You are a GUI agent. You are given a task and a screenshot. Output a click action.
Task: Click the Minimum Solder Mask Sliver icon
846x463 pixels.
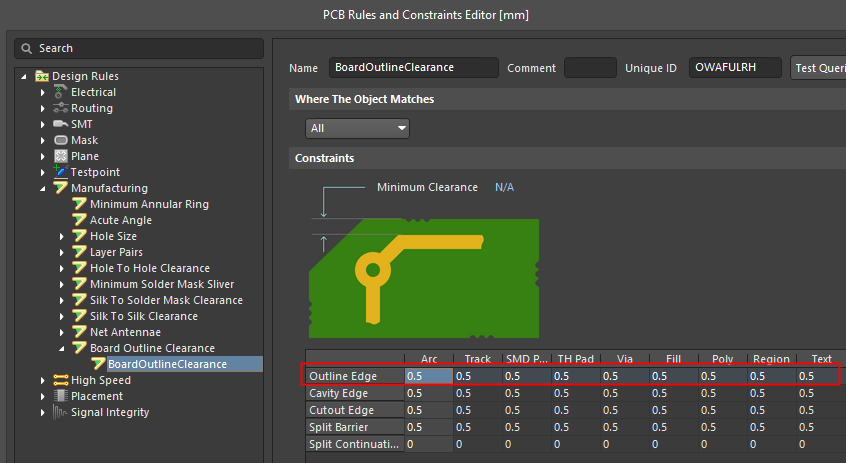click(80, 284)
